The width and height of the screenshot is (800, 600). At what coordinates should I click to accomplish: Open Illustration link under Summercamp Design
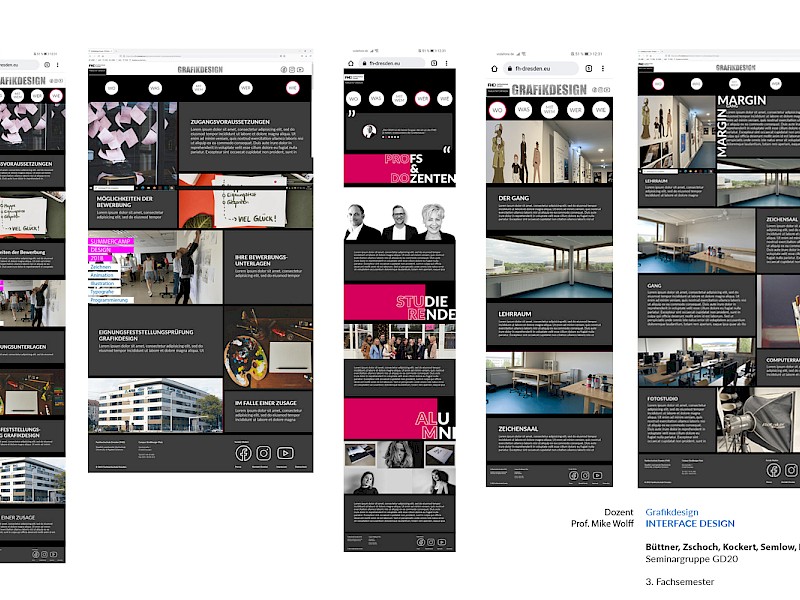point(103,283)
